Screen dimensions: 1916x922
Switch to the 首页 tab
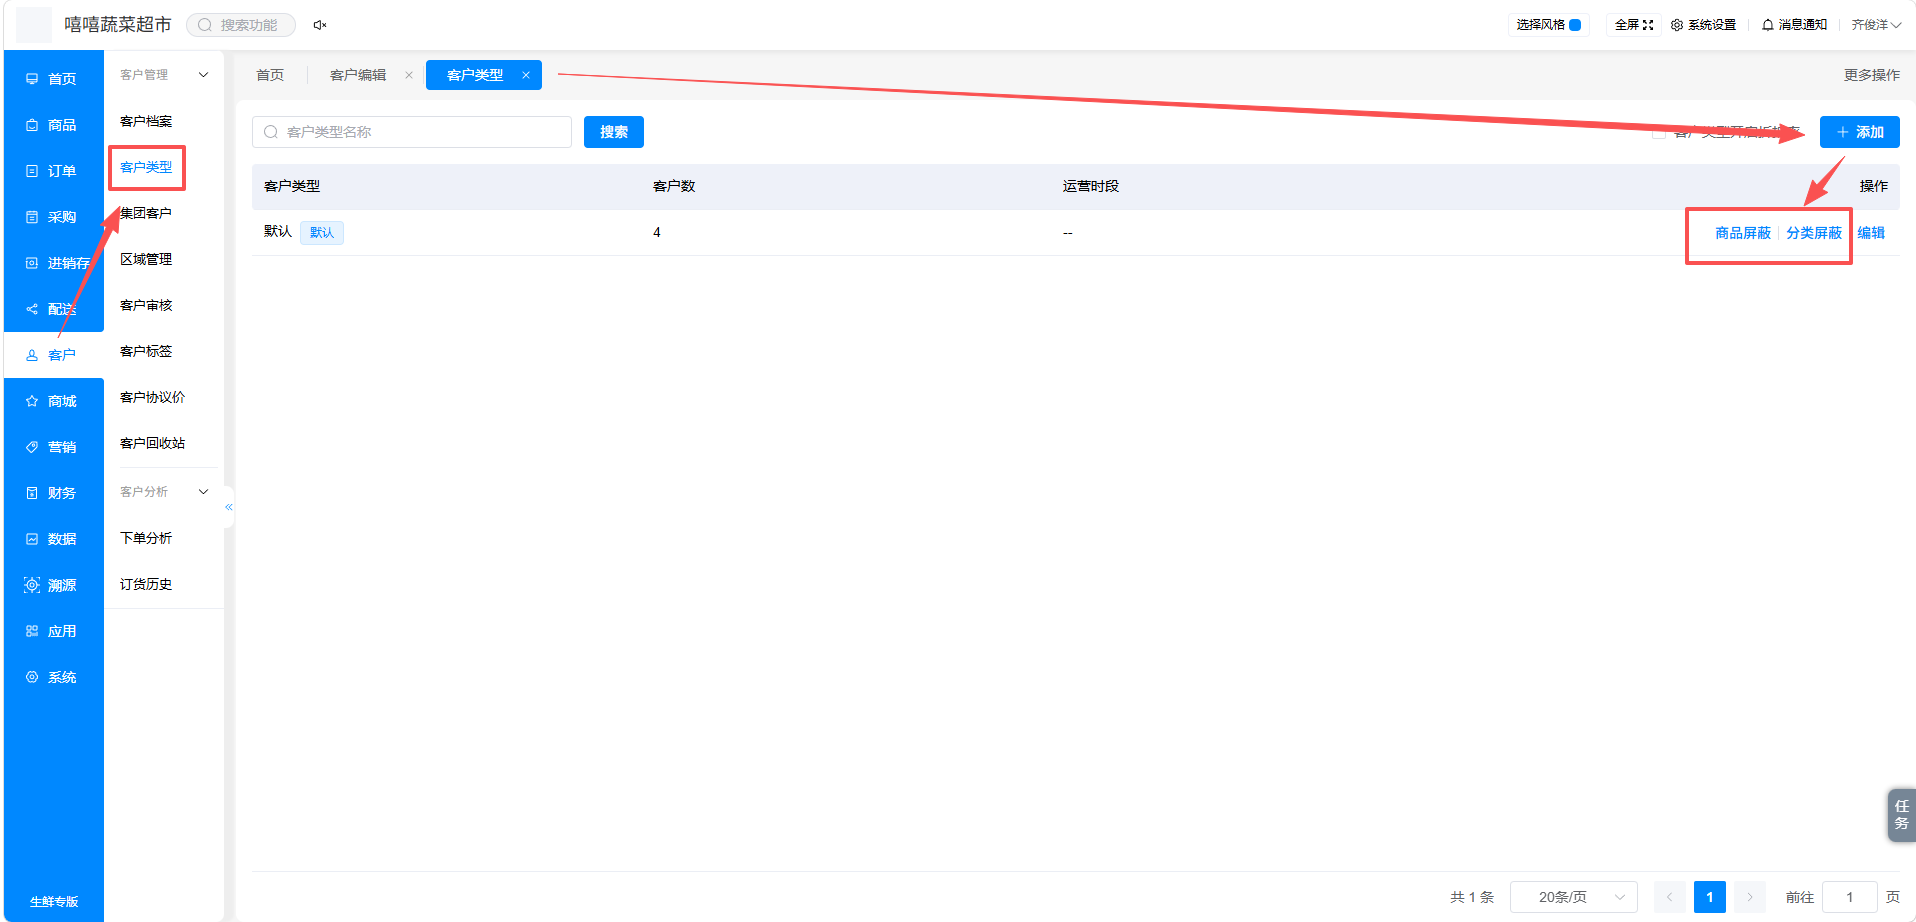[270, 75]
